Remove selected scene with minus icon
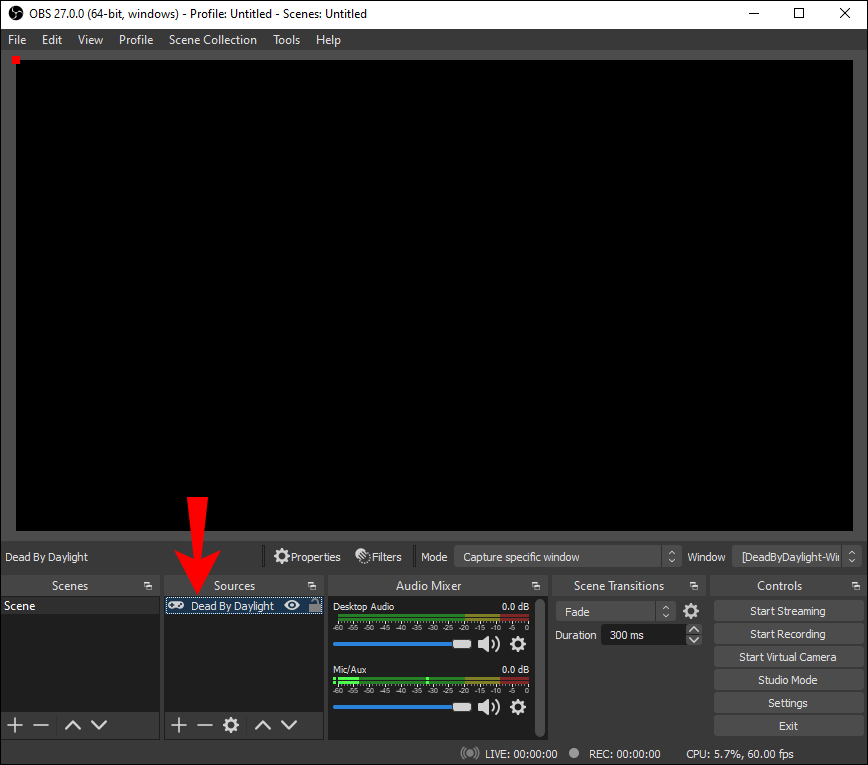 pyautogui.click(x=41, y=725)
